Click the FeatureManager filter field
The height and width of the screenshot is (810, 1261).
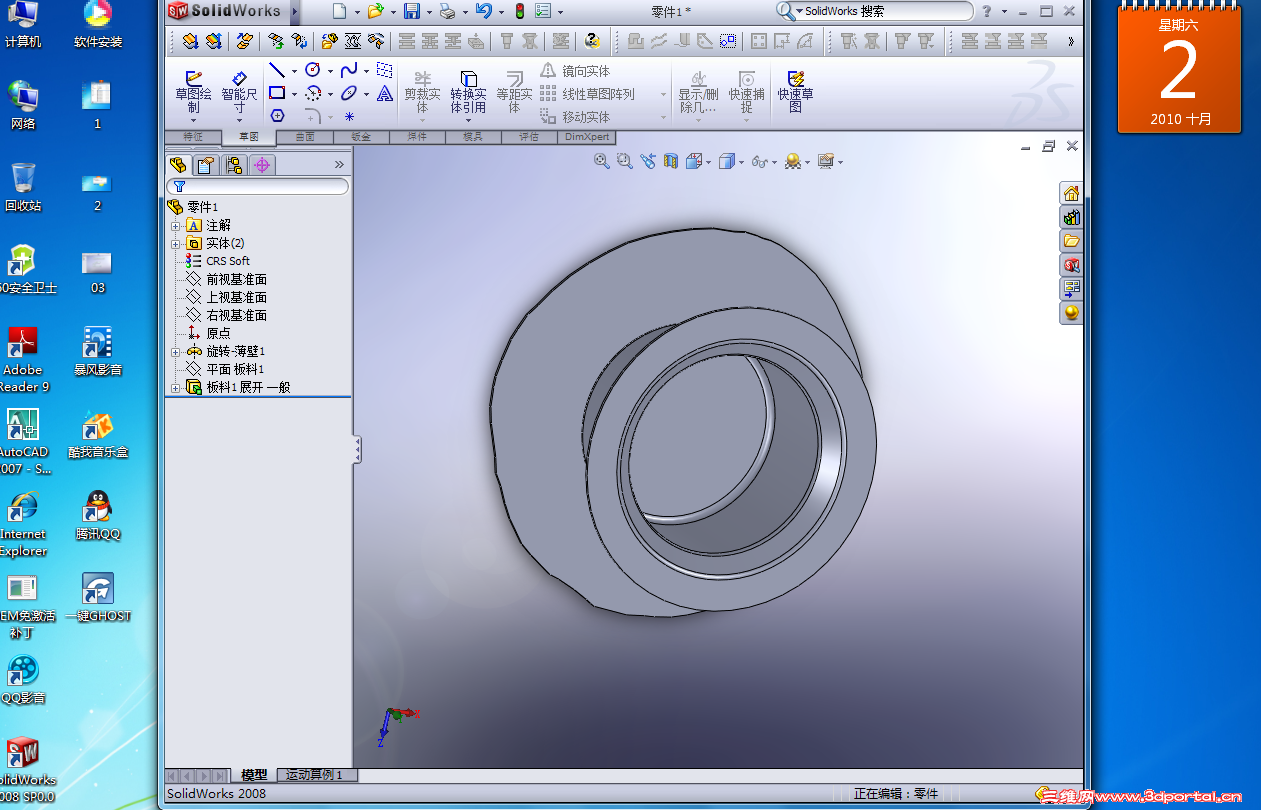(258, 186)
